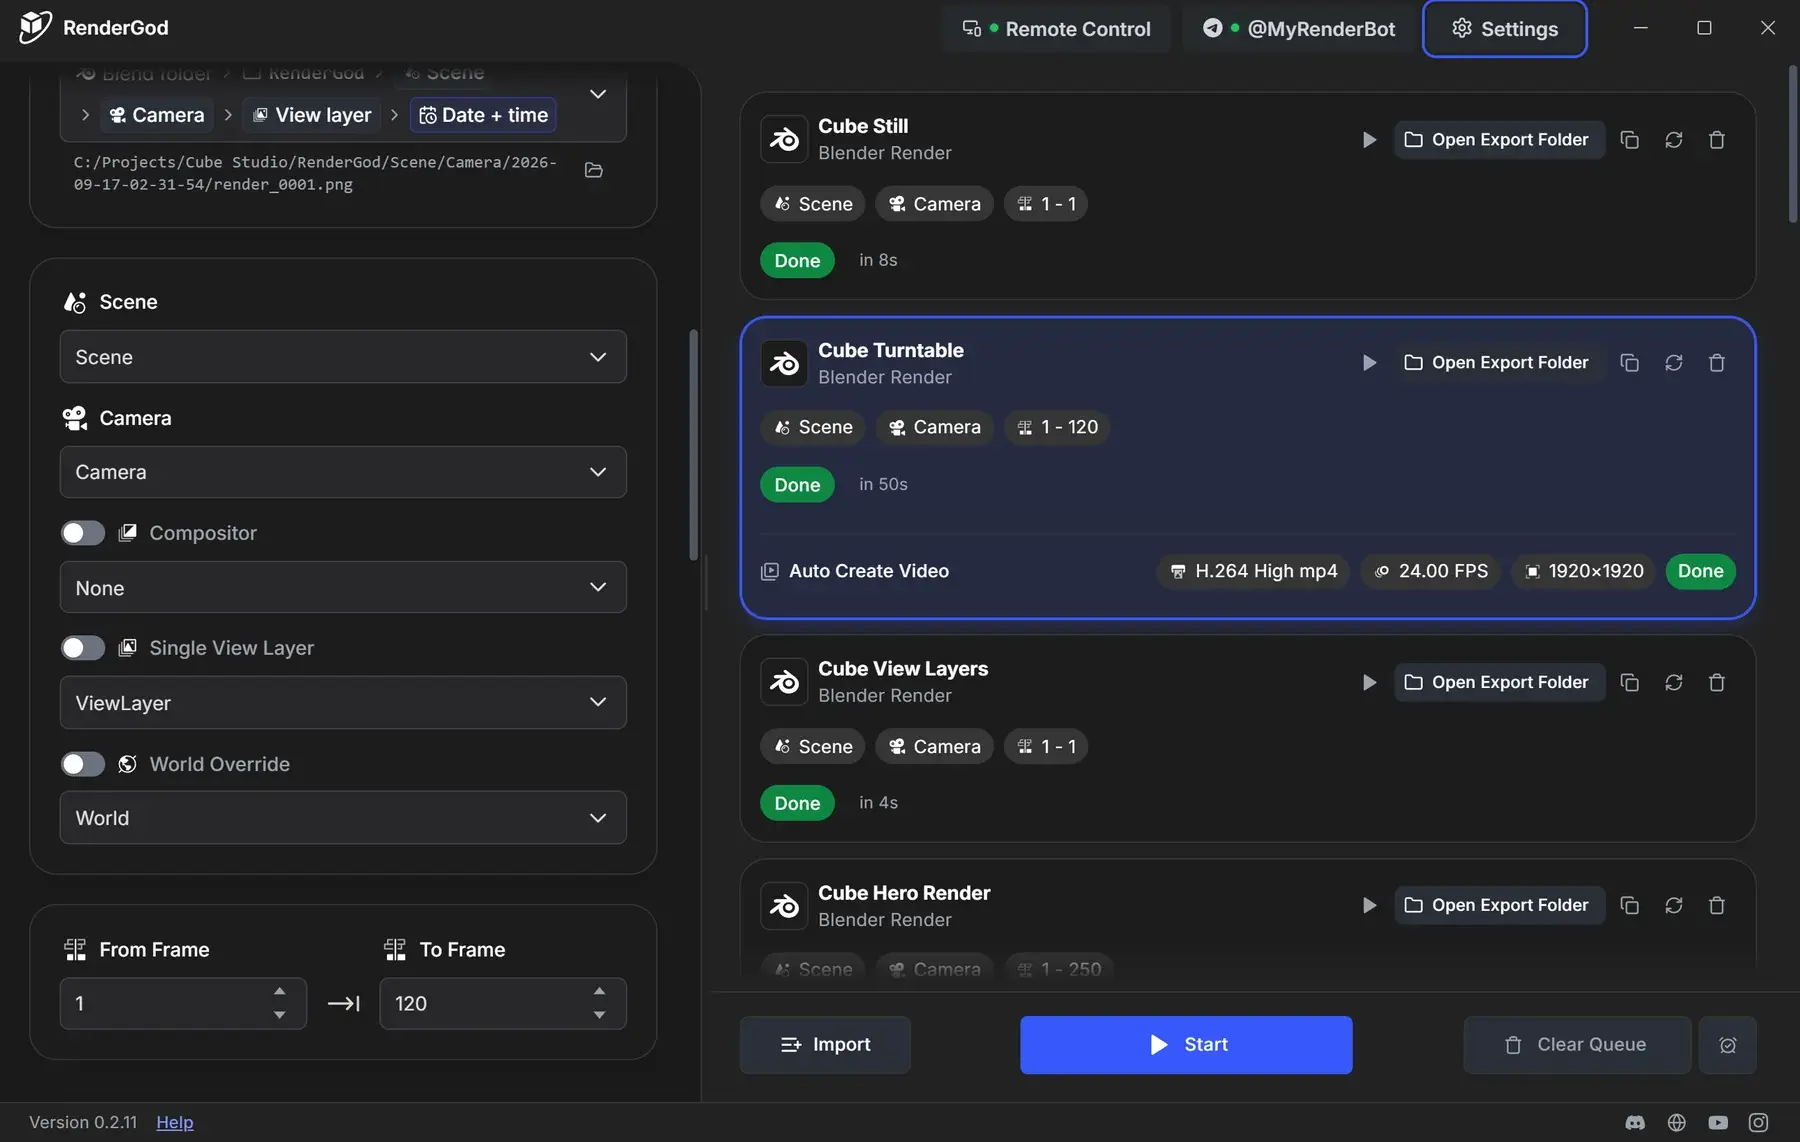Select the Date + time path token
This screenshot has height=1142, width=1800.
(483, 115)
